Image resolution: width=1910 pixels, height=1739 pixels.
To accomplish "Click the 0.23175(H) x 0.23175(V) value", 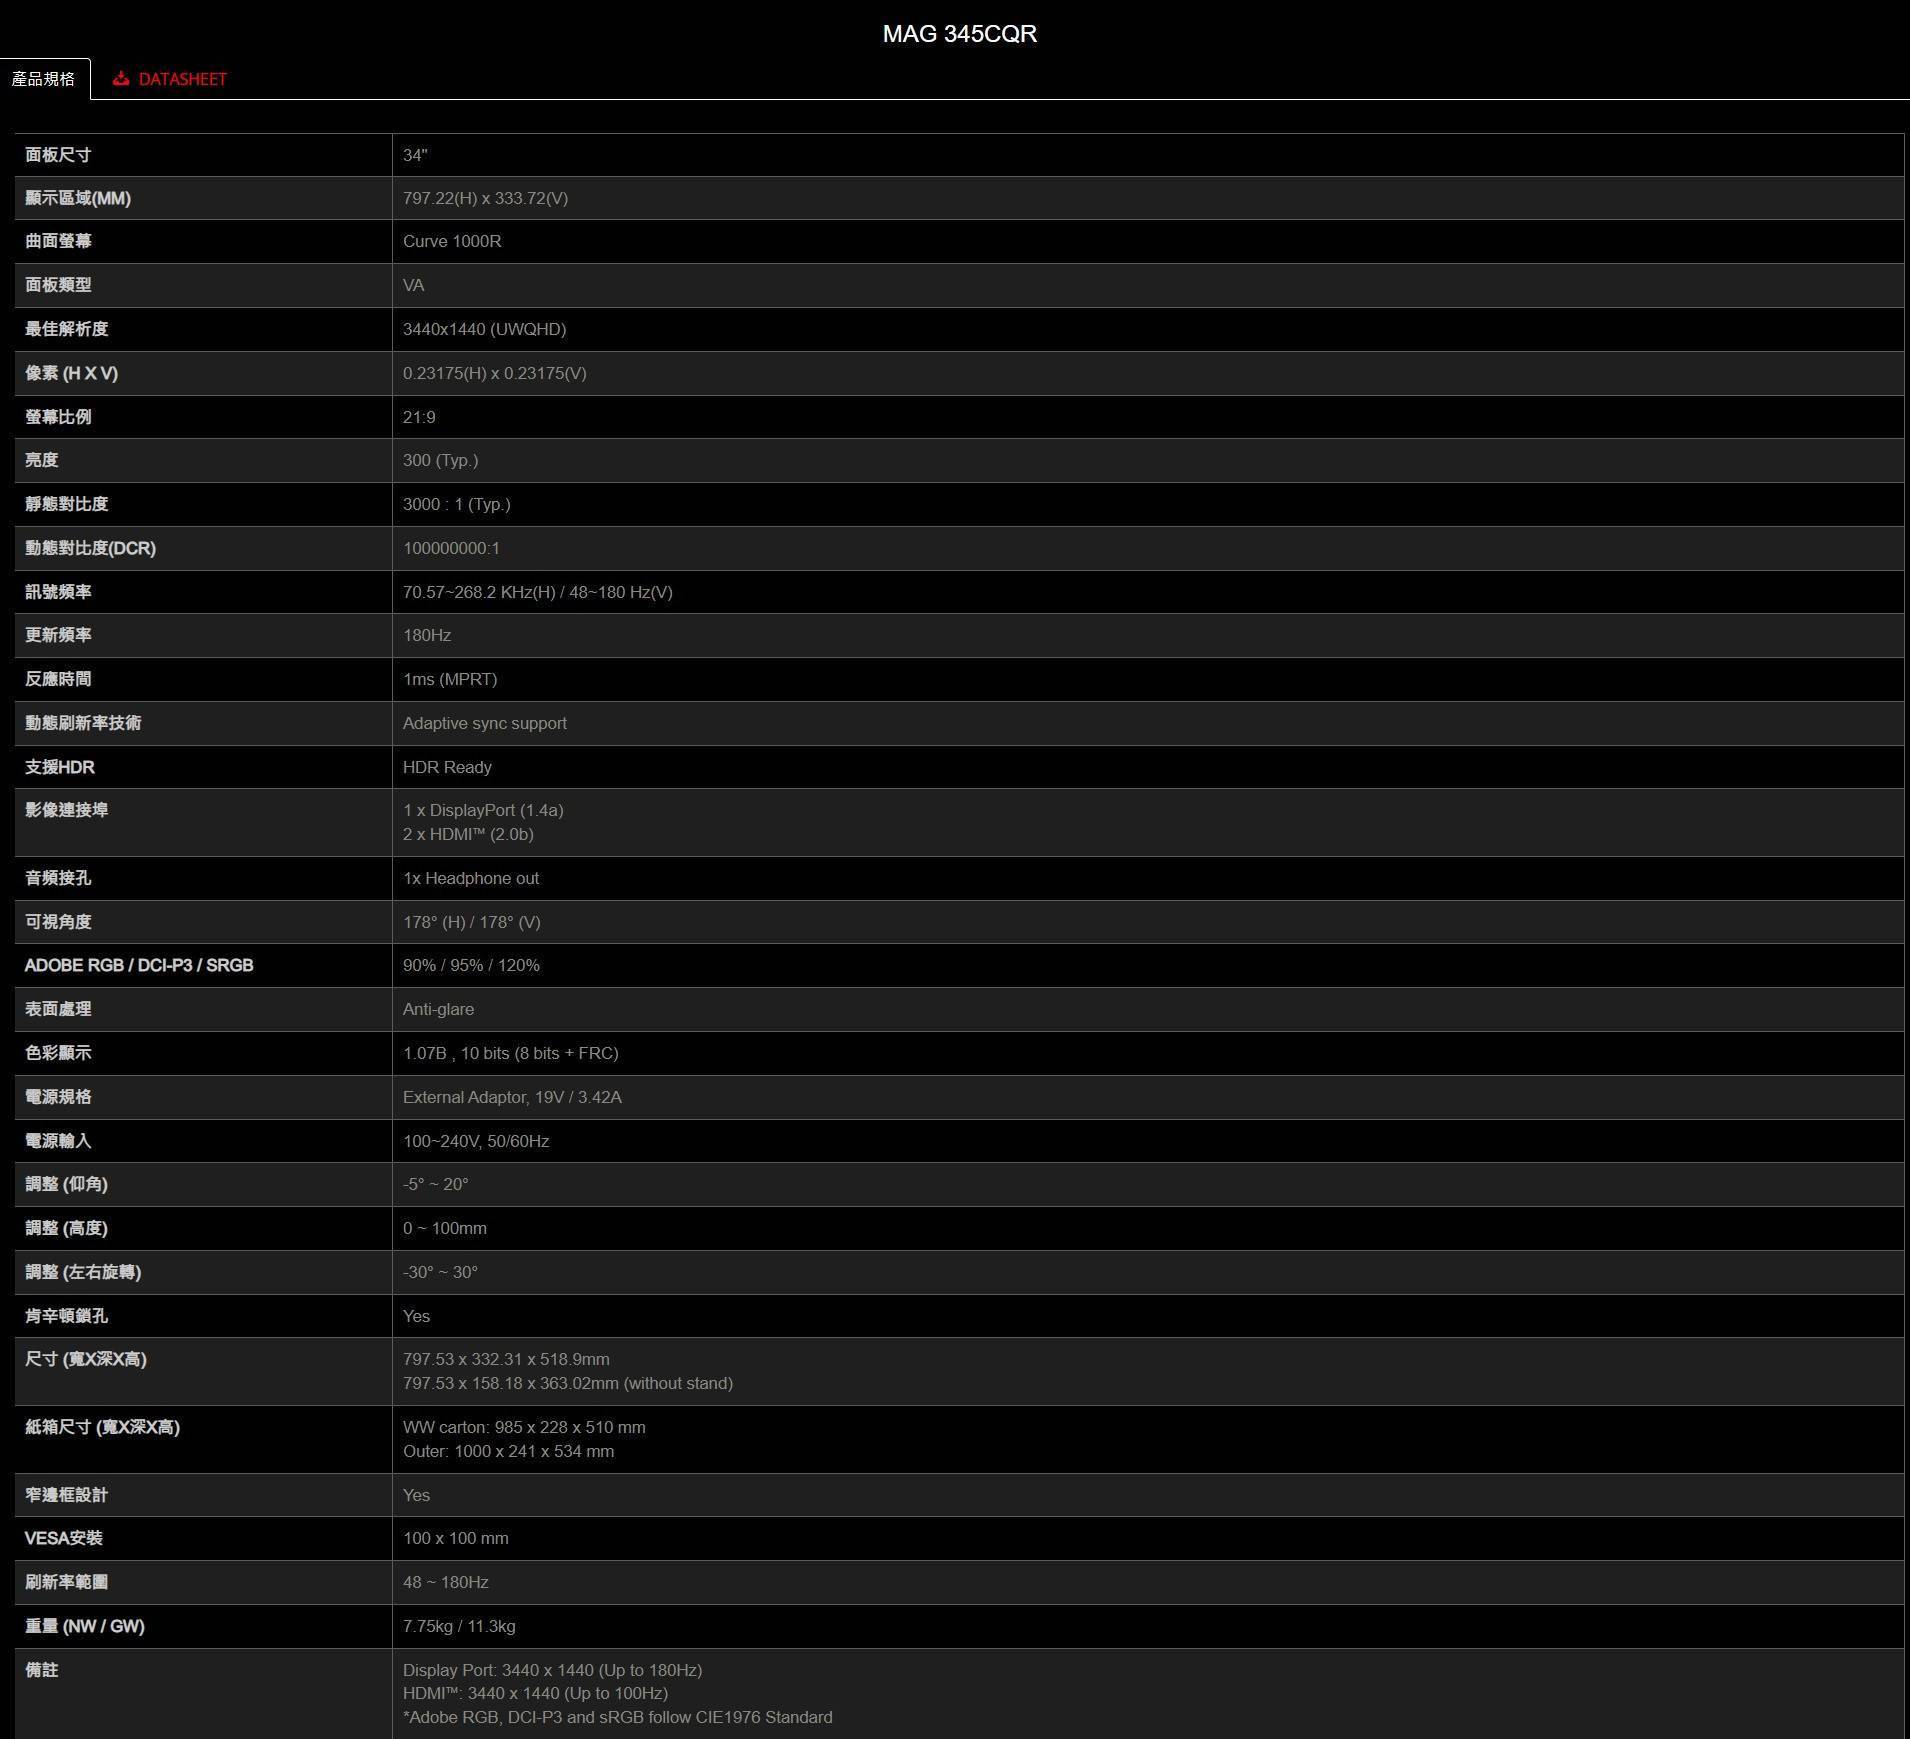I will tap(494, 373).
